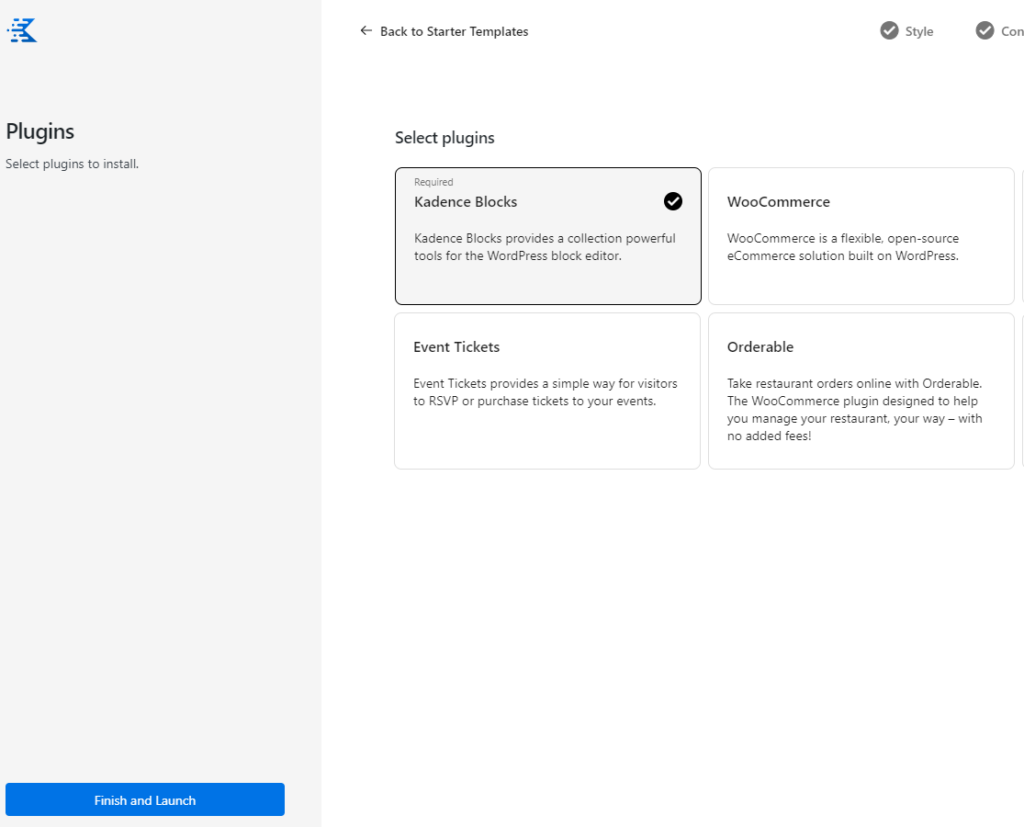
Task: Select the Kadence Blocks plugin card
Action: point(548,236)
